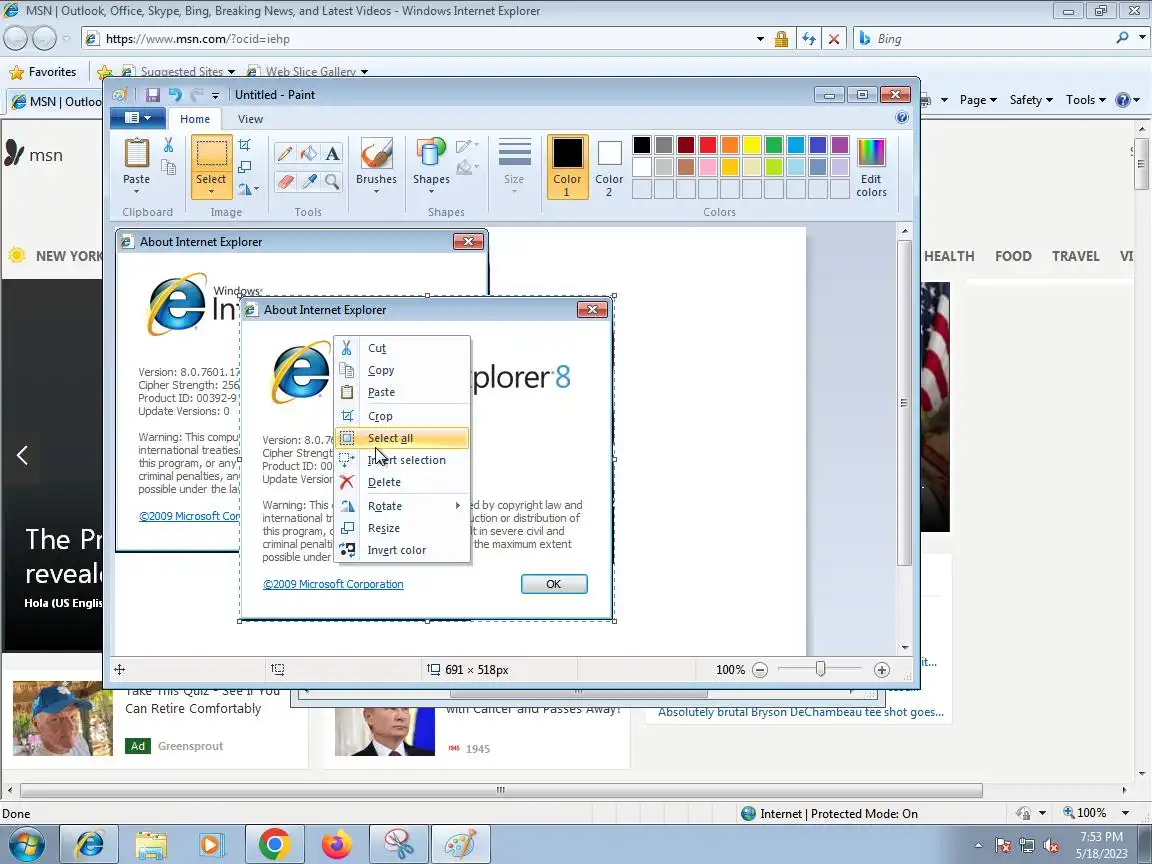Screen dimensions: 1152x864
Task: Click the Cut scissors icon in Clipboard
Action: click(x=168, y=145)
